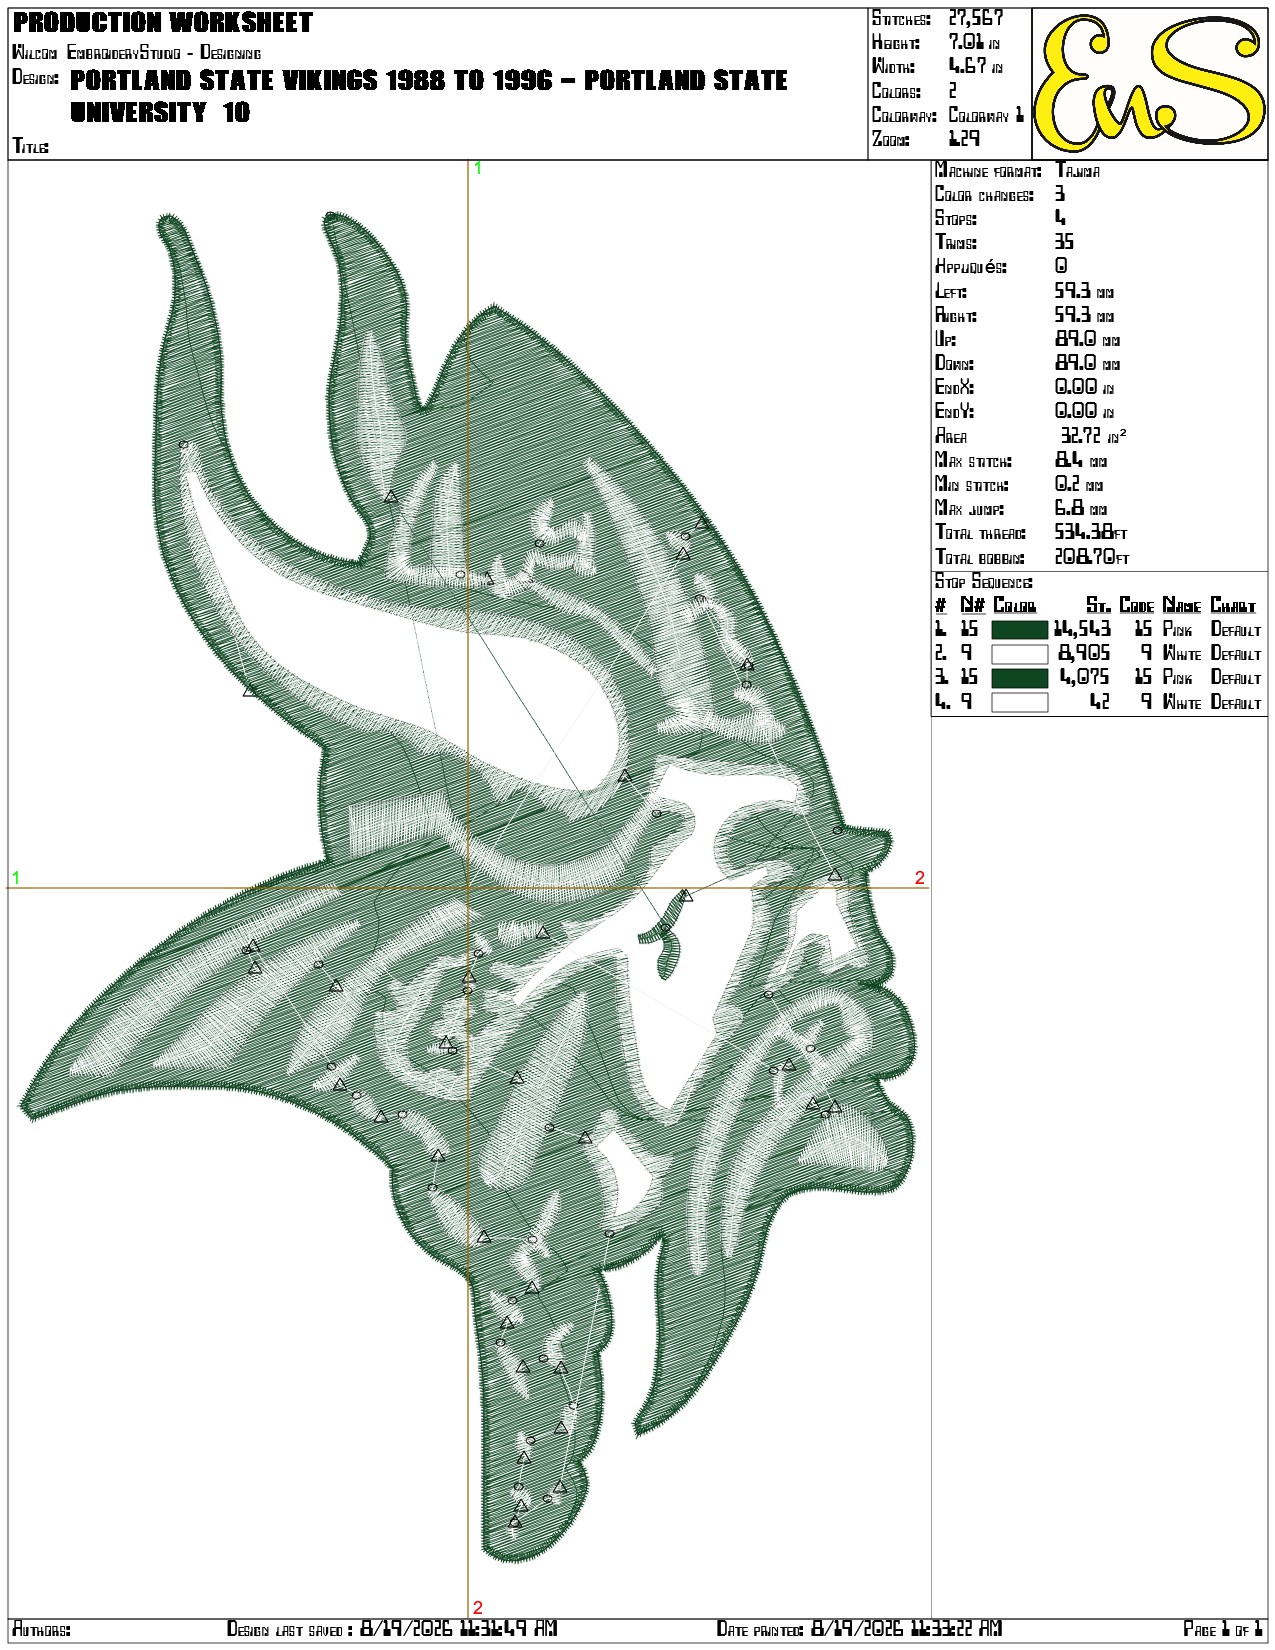Click stitch count 14,543 in stop 1
This screenshot has width=1275, height=1650.
(x=1082, y=629)
